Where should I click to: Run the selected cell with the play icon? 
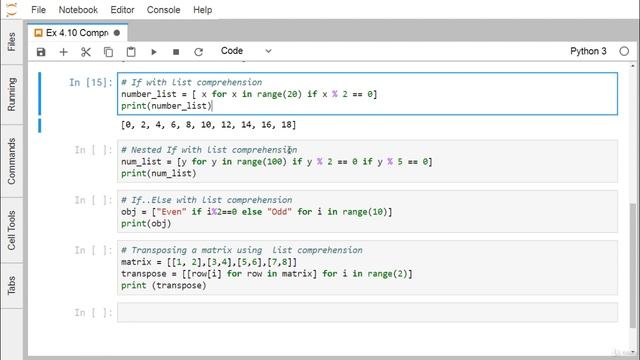pyautogui.click(x=153, y=52)
